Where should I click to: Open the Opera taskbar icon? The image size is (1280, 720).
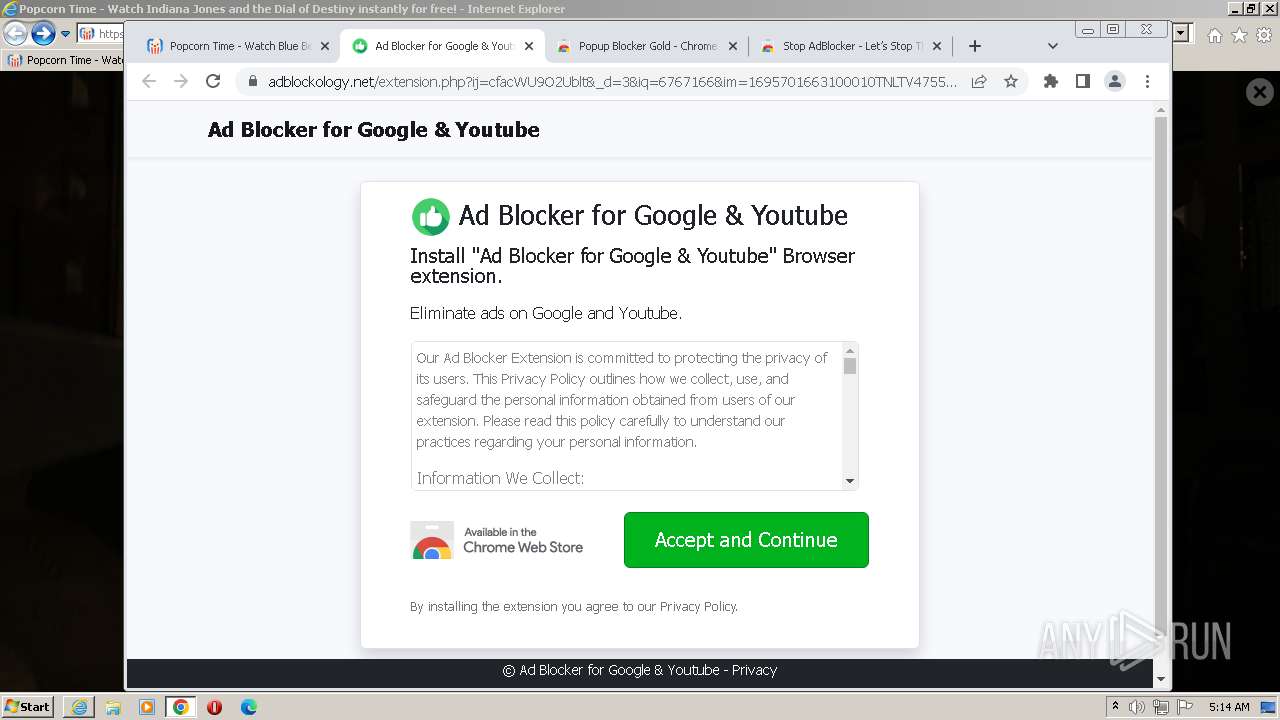(x=214, y=707)
